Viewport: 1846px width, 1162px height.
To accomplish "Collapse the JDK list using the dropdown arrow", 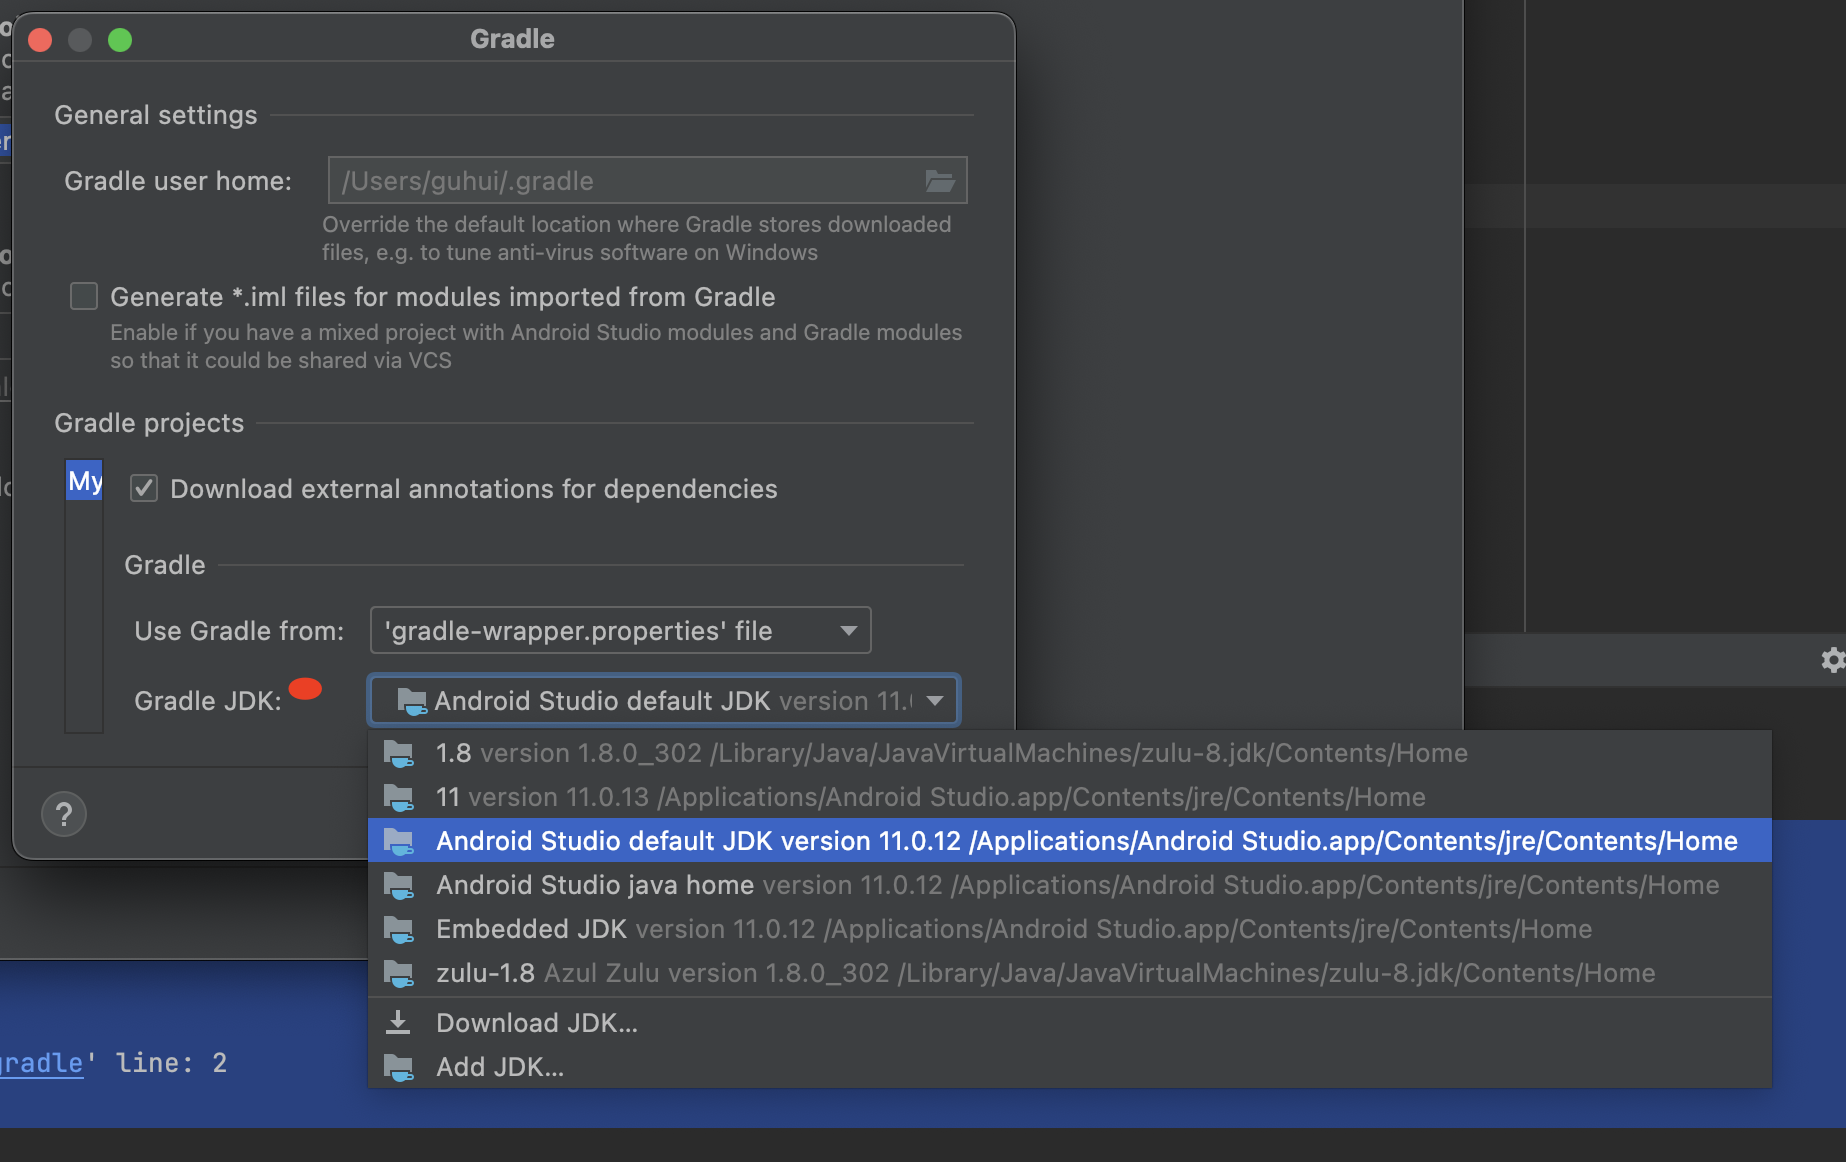I will [933, 700].
